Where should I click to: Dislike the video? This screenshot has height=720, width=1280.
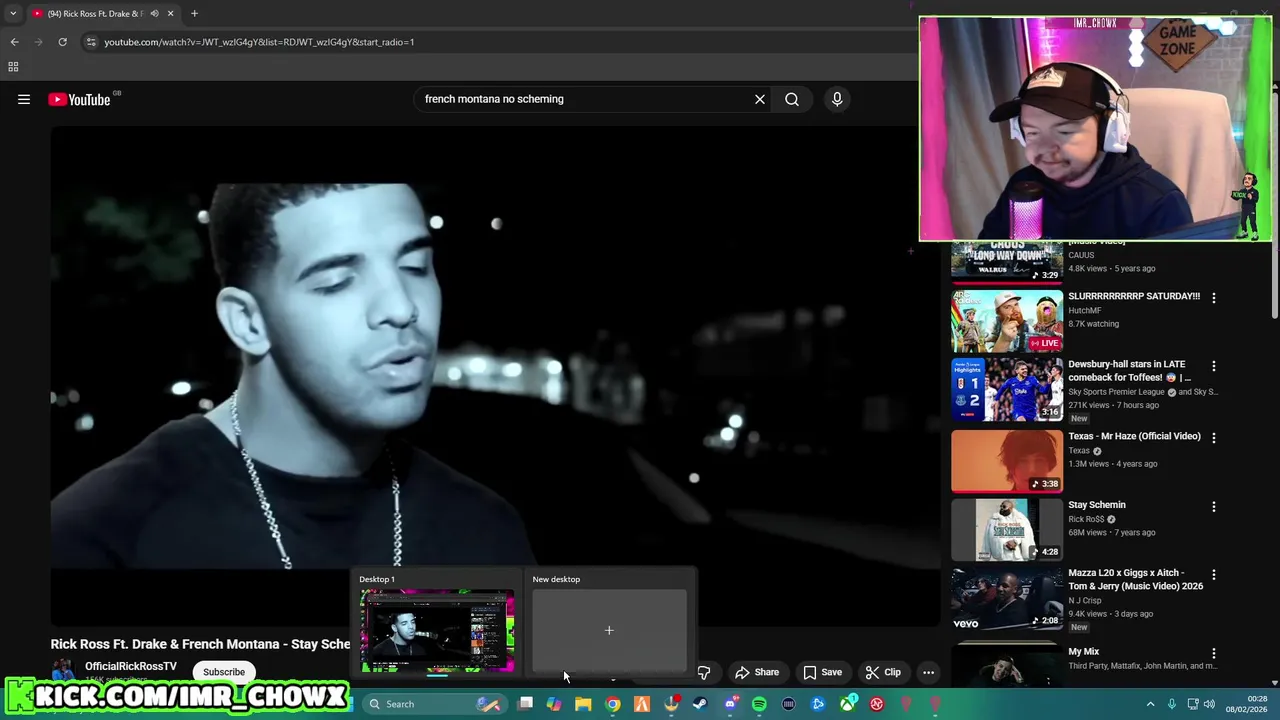pos(704,673)
